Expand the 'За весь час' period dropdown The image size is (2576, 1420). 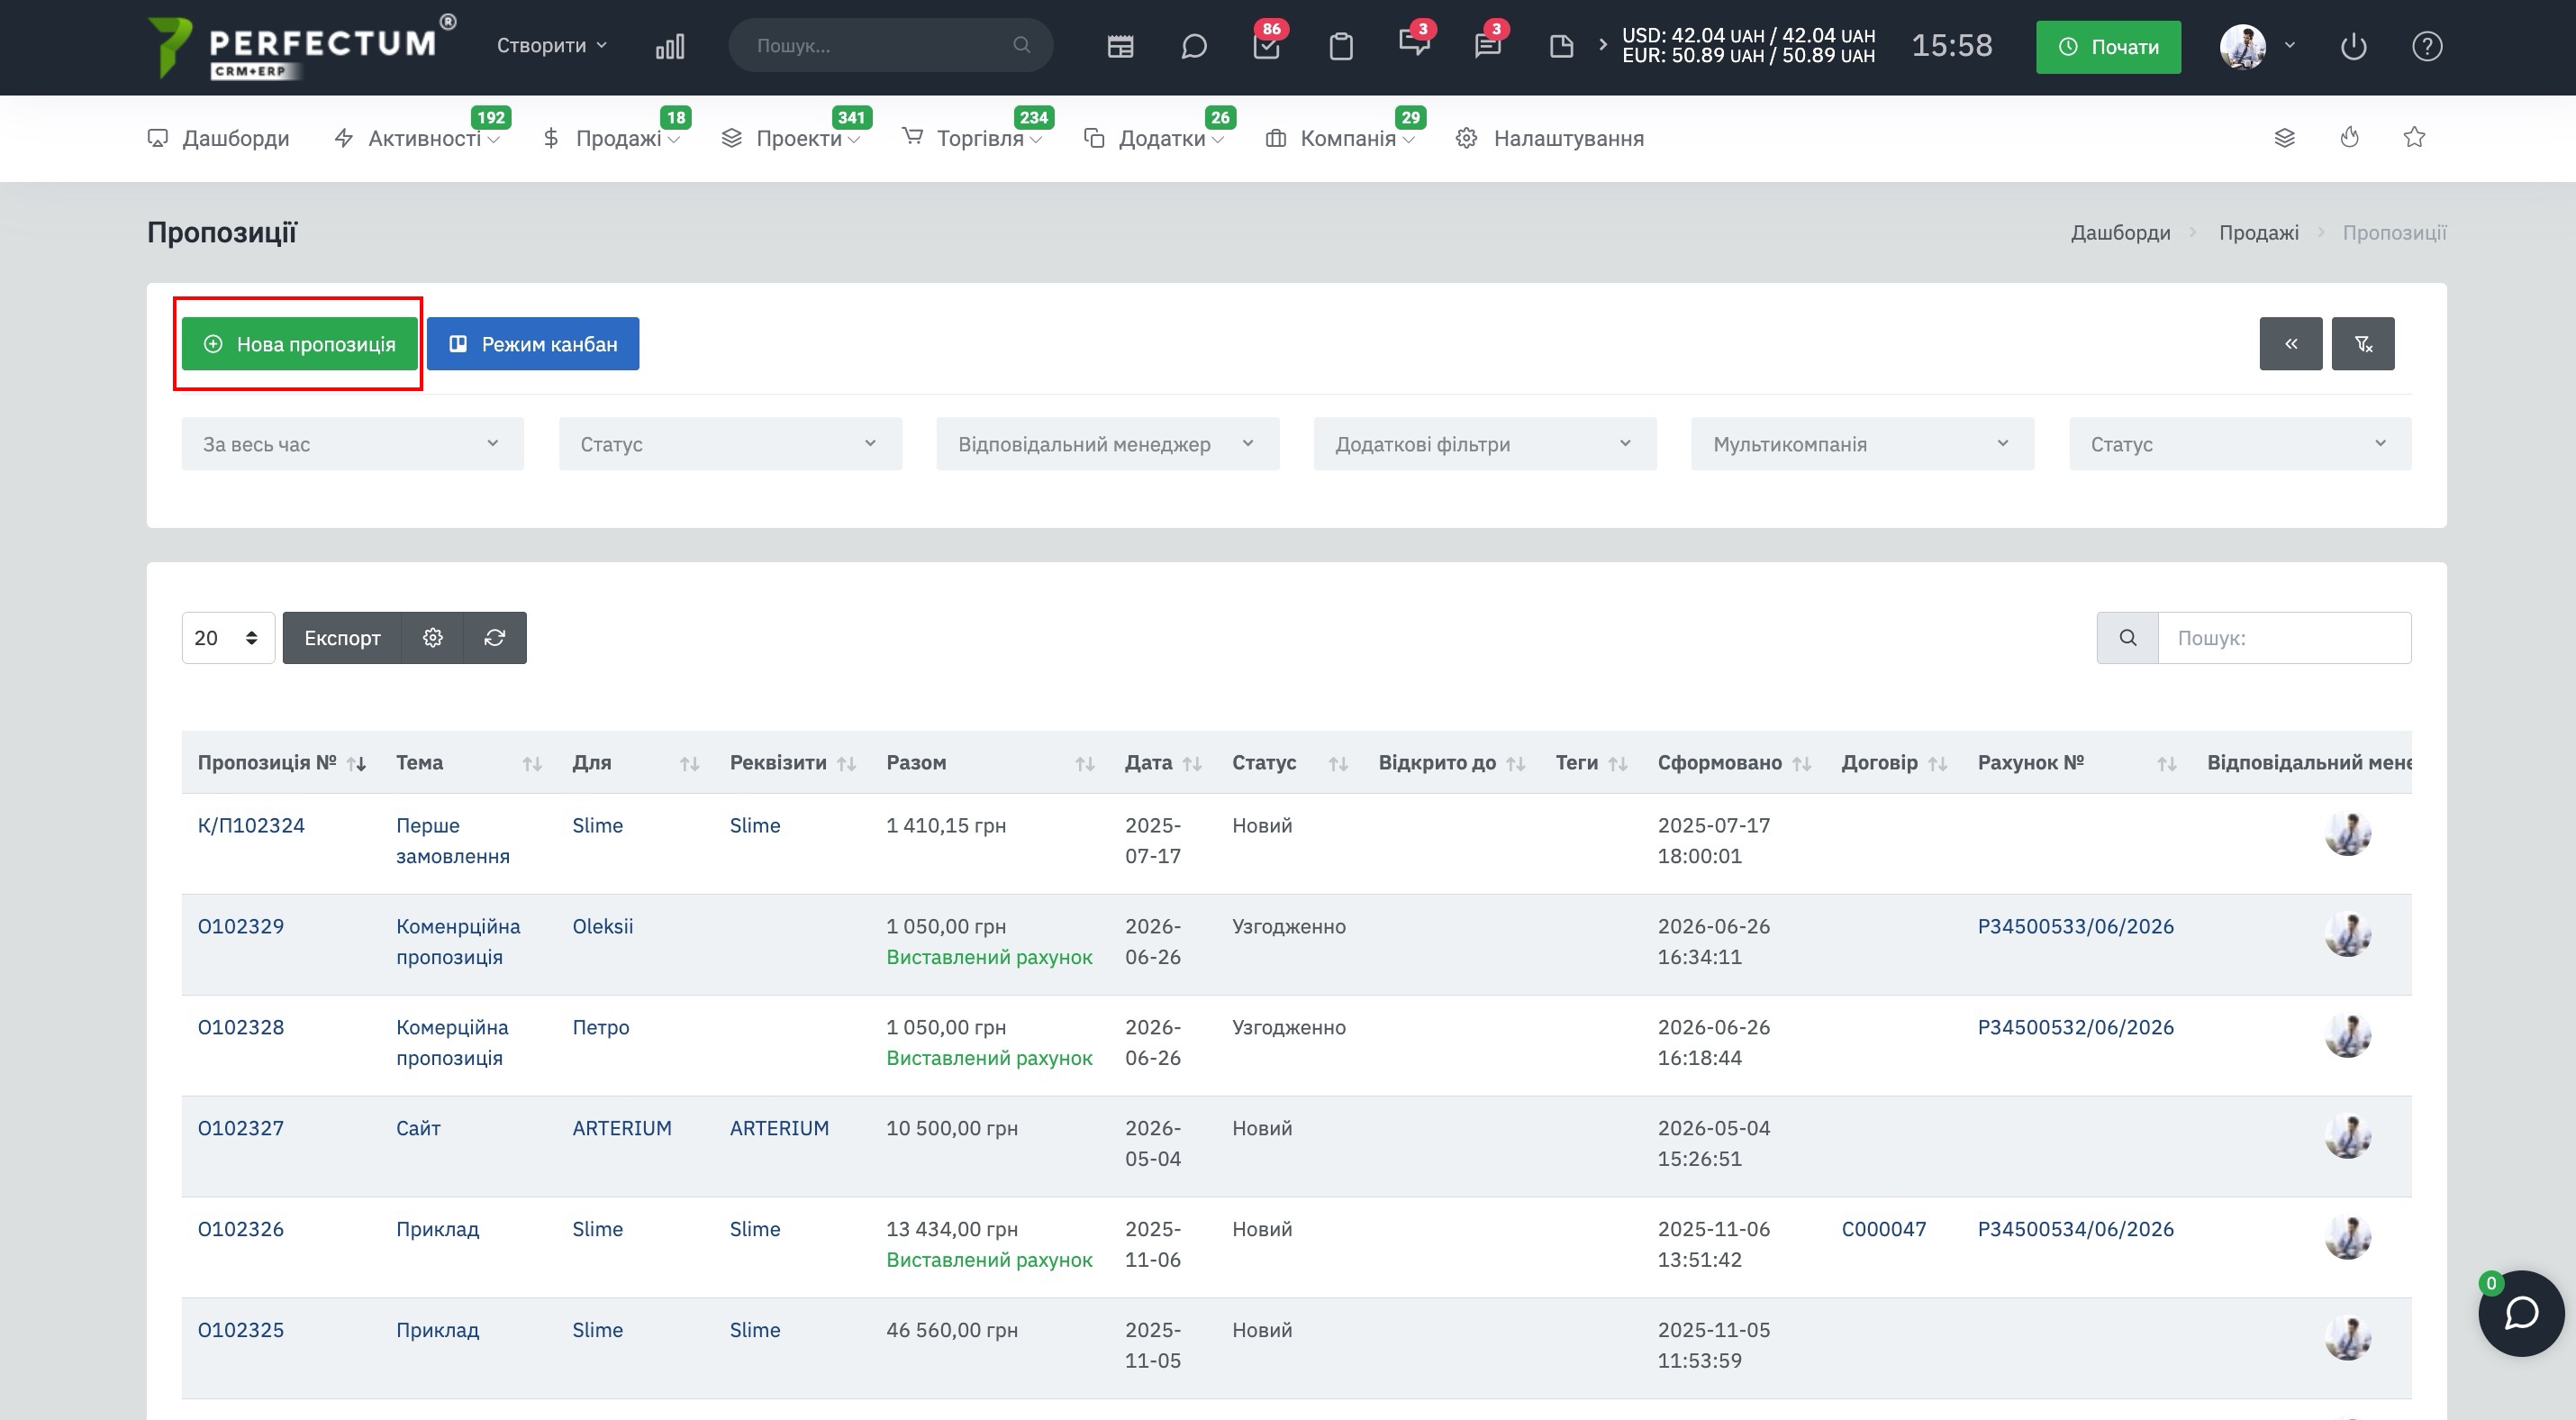(x=352, y=444)
